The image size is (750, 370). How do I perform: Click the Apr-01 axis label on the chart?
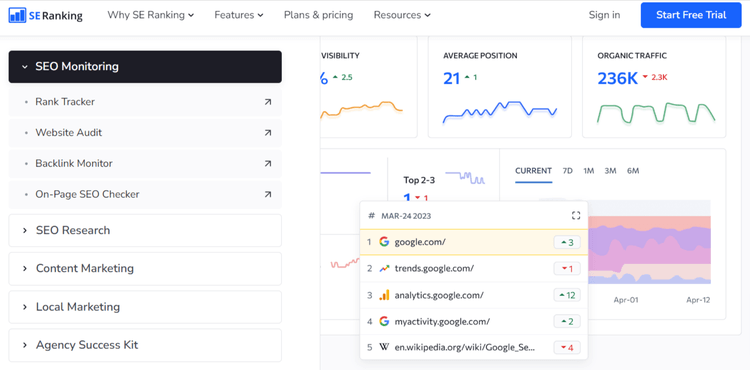point(626,300)
